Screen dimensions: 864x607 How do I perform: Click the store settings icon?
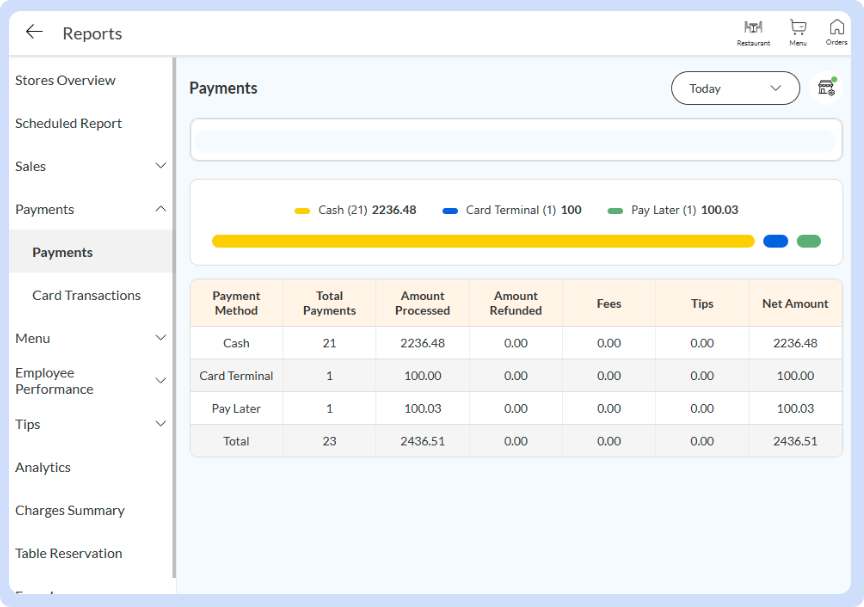pos(826,88)
